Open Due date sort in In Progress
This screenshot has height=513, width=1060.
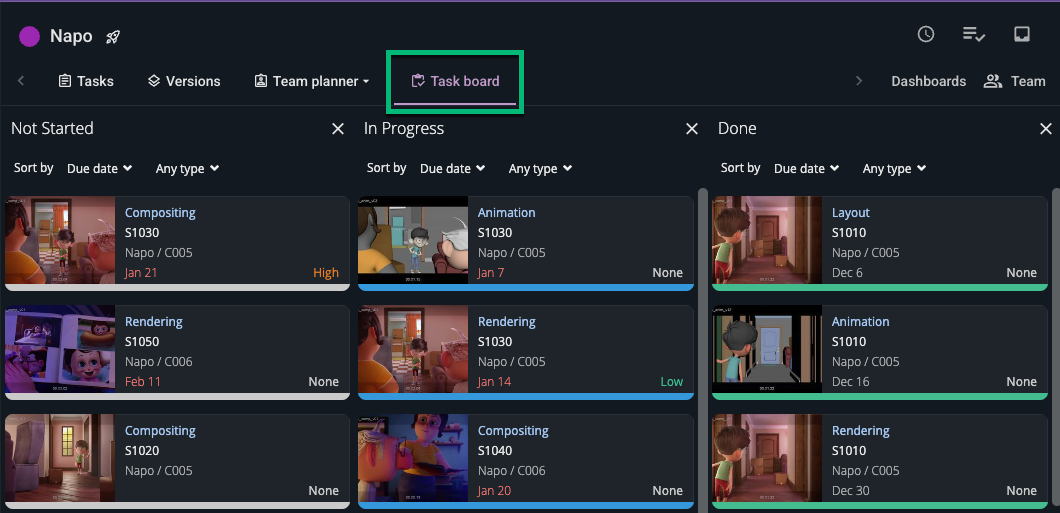pos(452,168)
